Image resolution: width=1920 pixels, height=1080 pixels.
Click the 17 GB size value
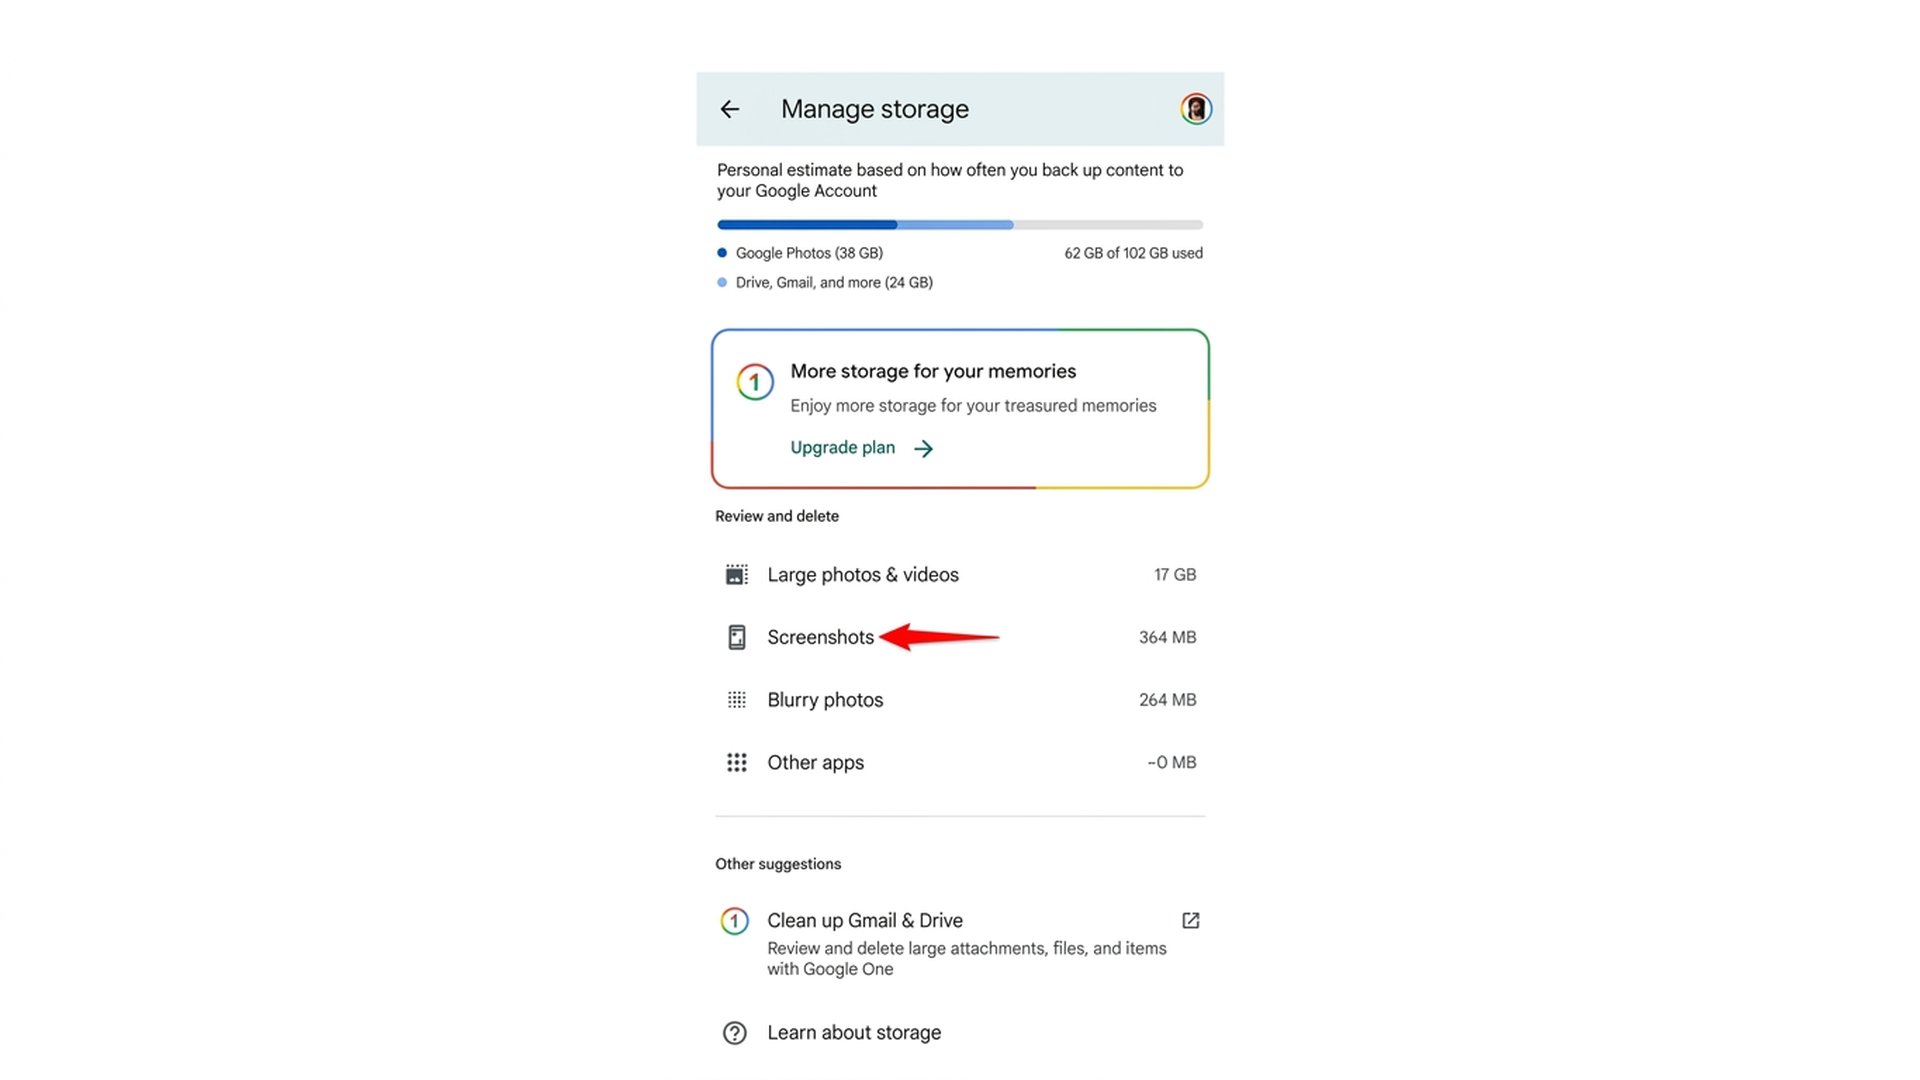[x=1175, y=575]
